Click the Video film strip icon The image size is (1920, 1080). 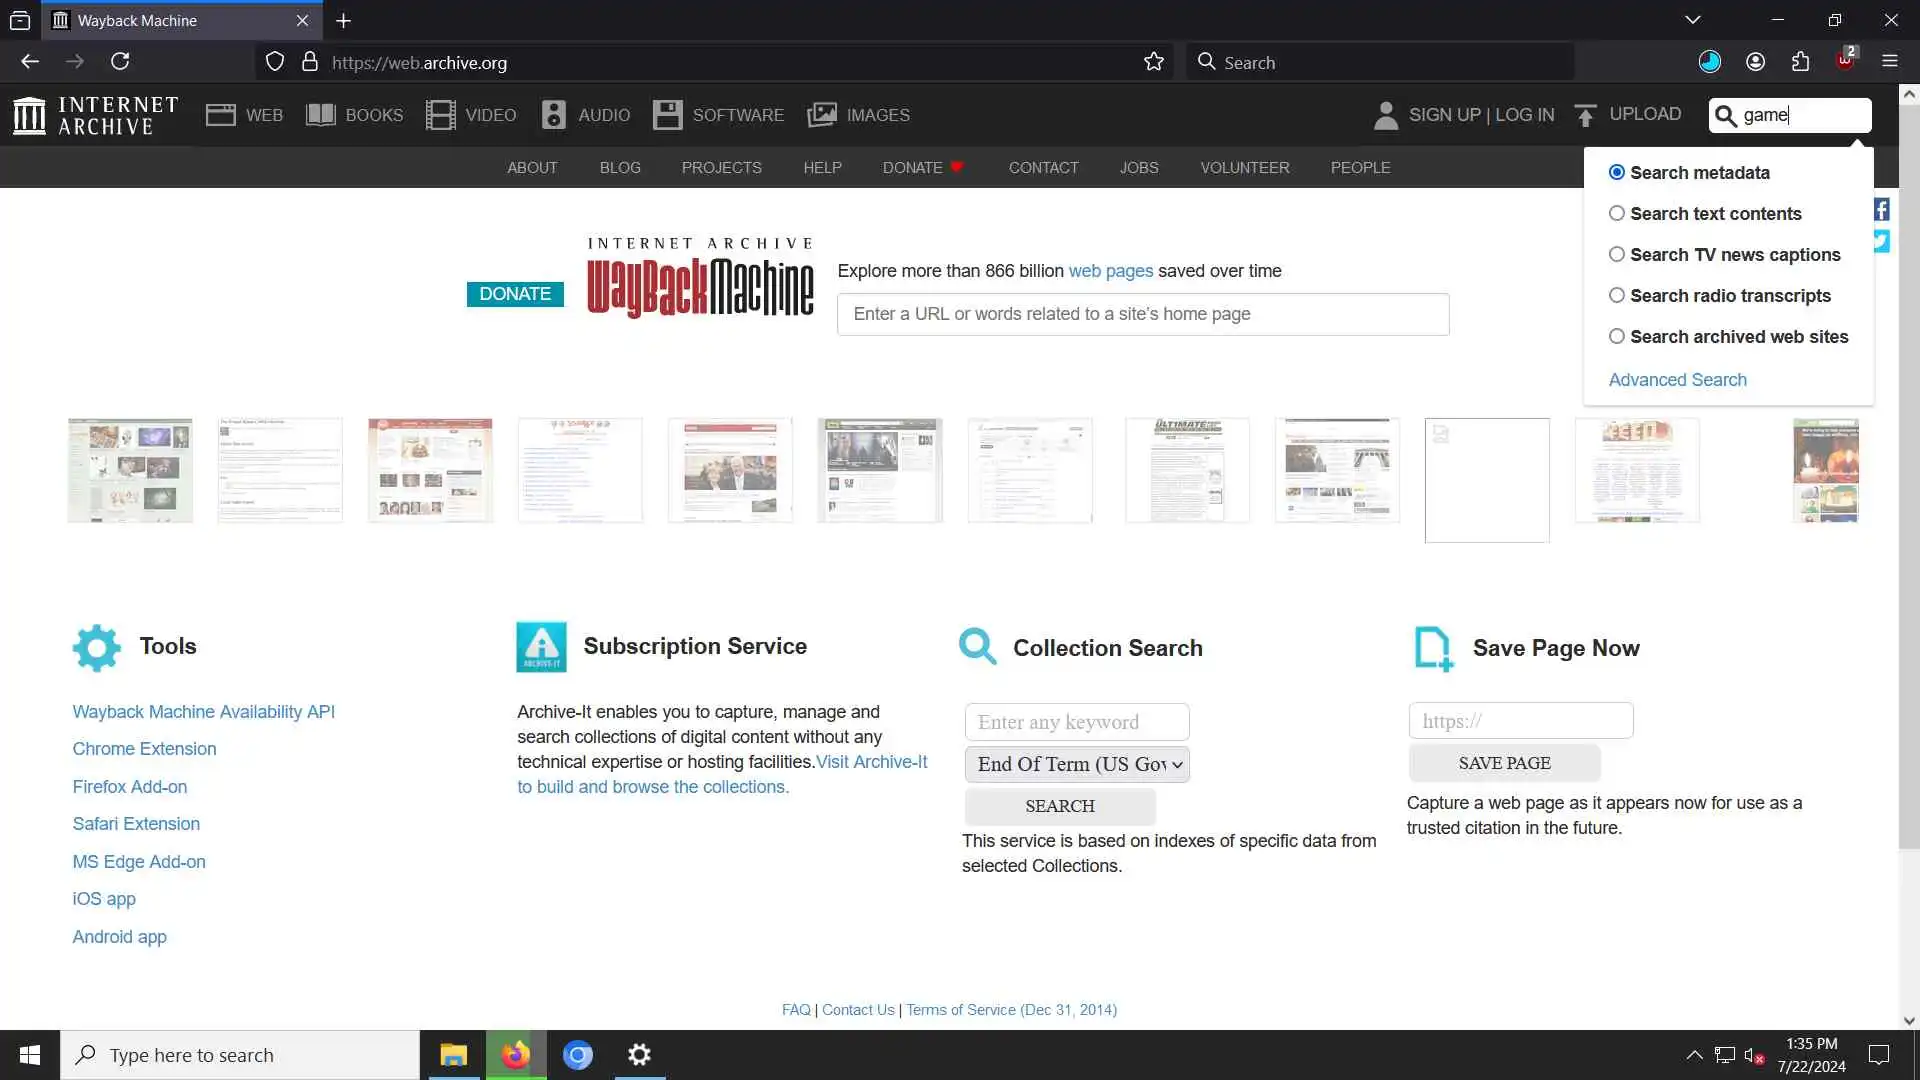(440, 115)
